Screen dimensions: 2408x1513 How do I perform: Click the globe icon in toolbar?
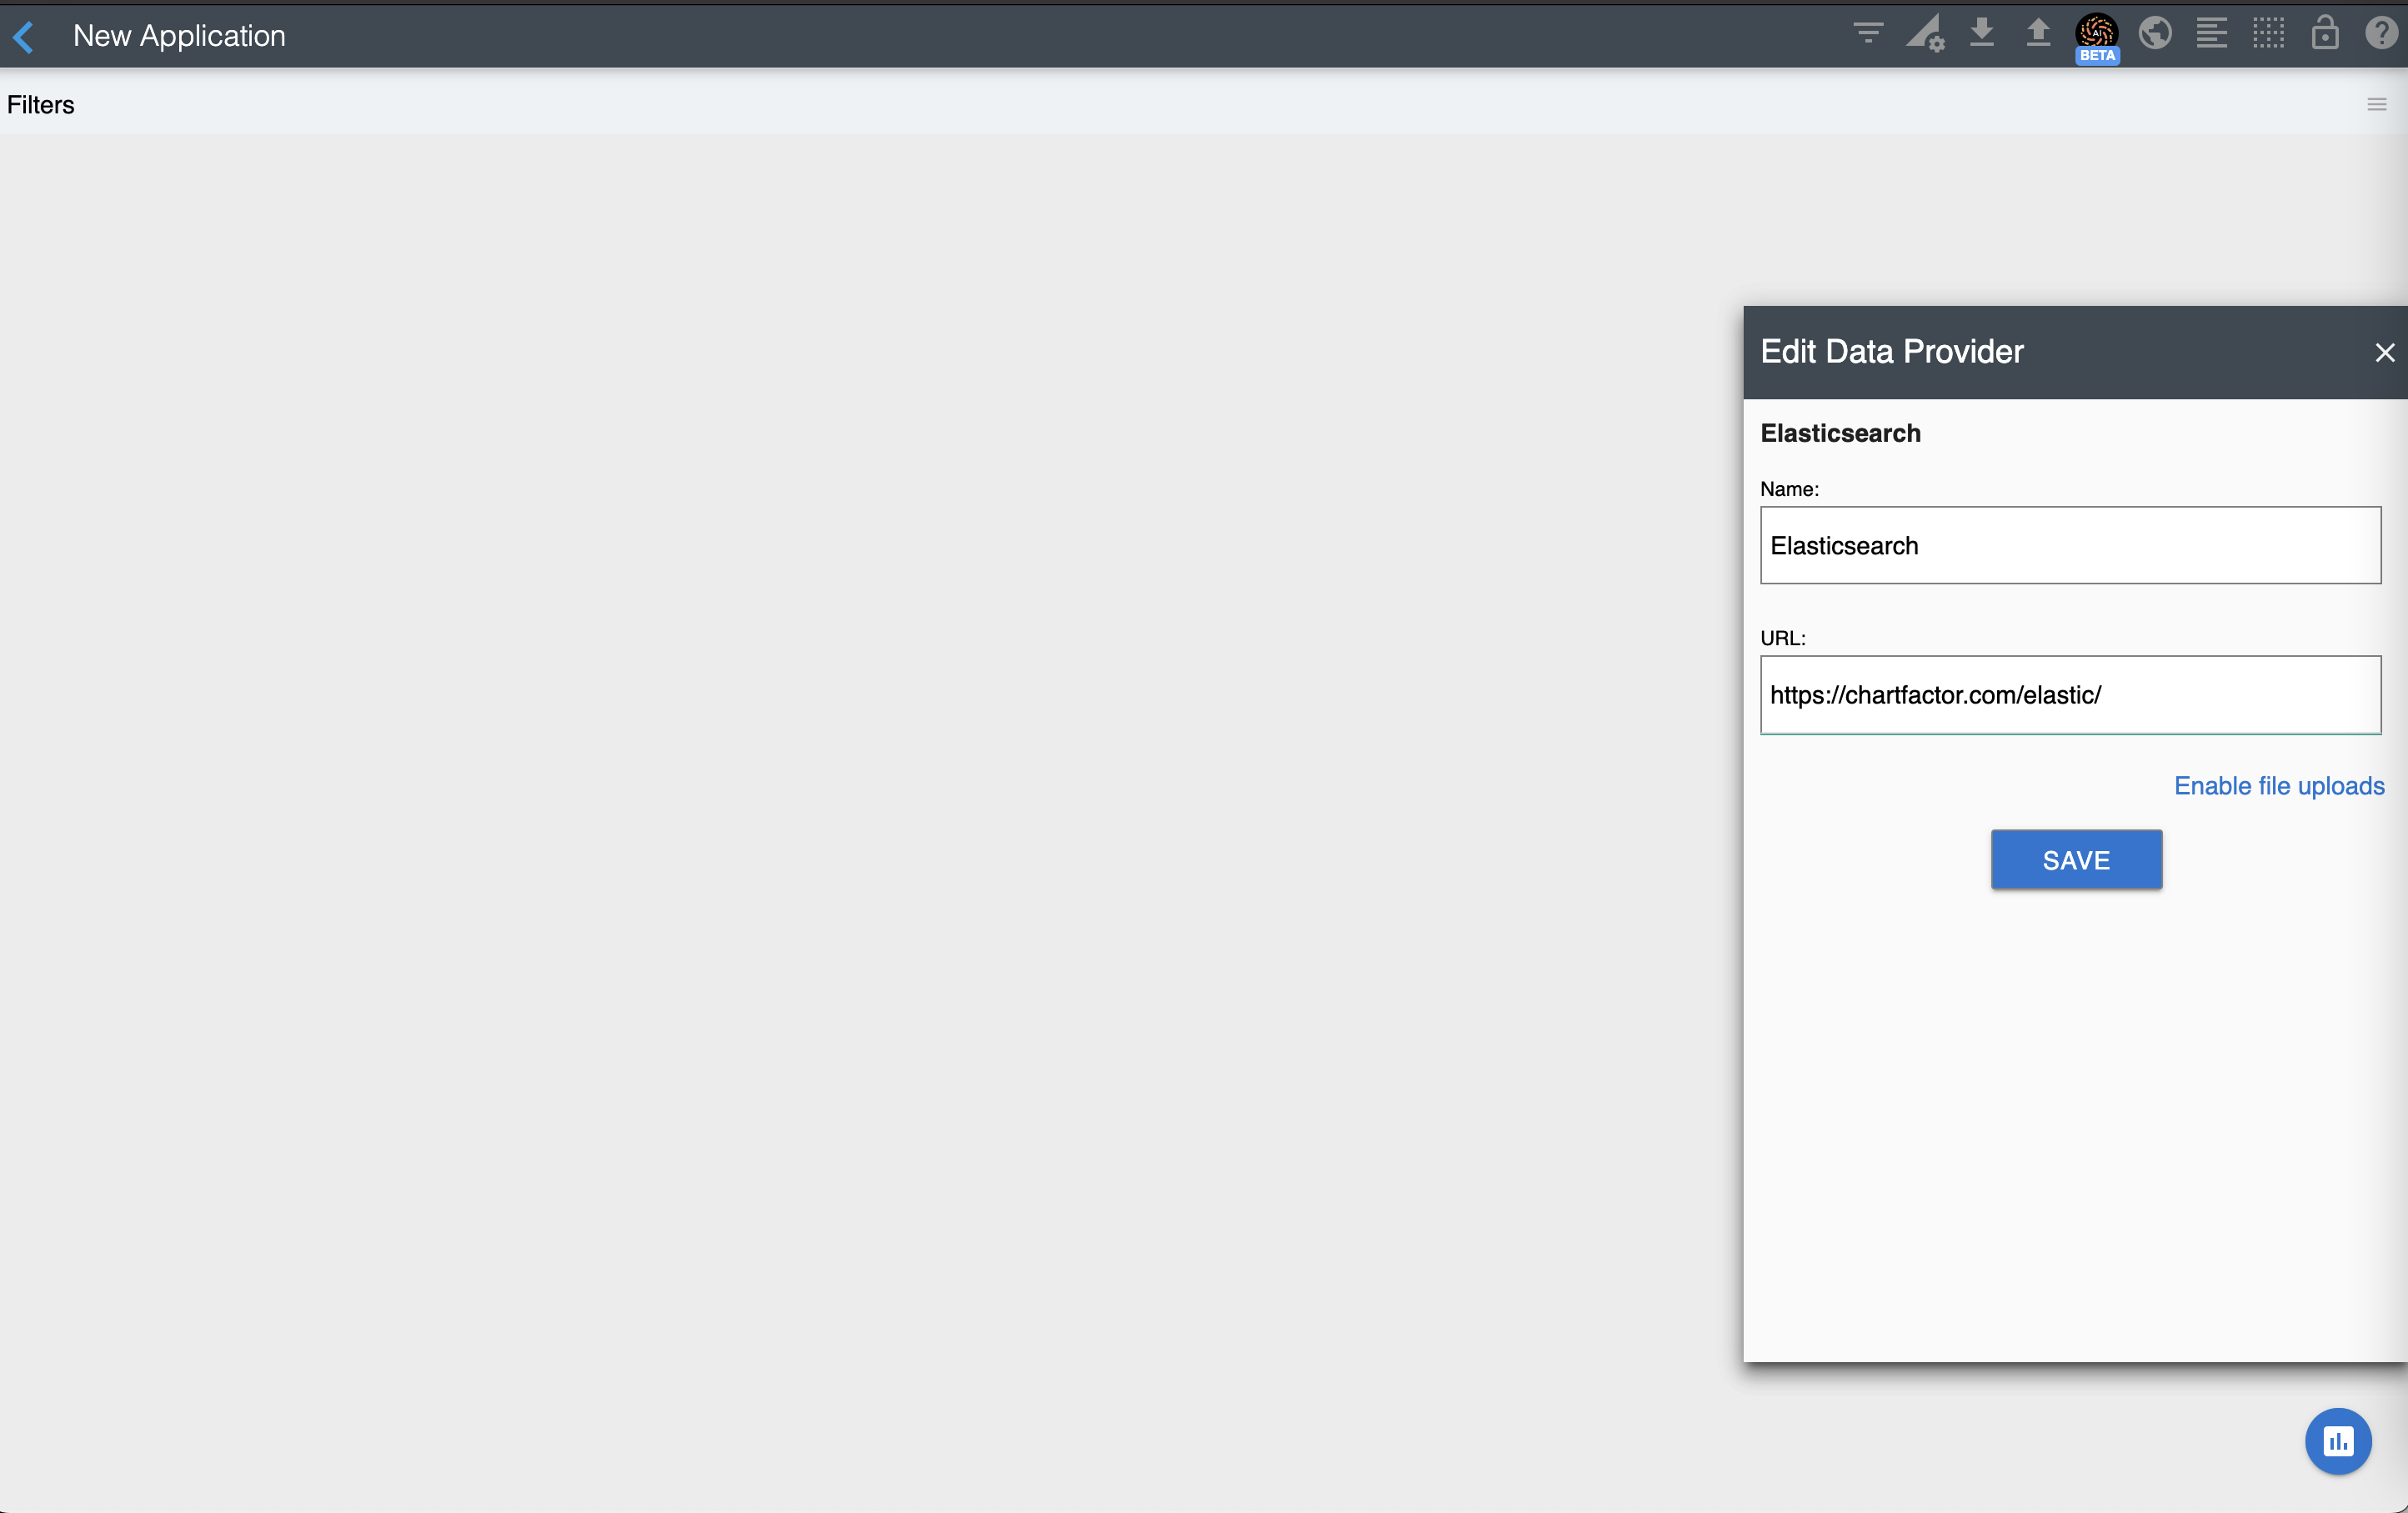coord(2154,33)
